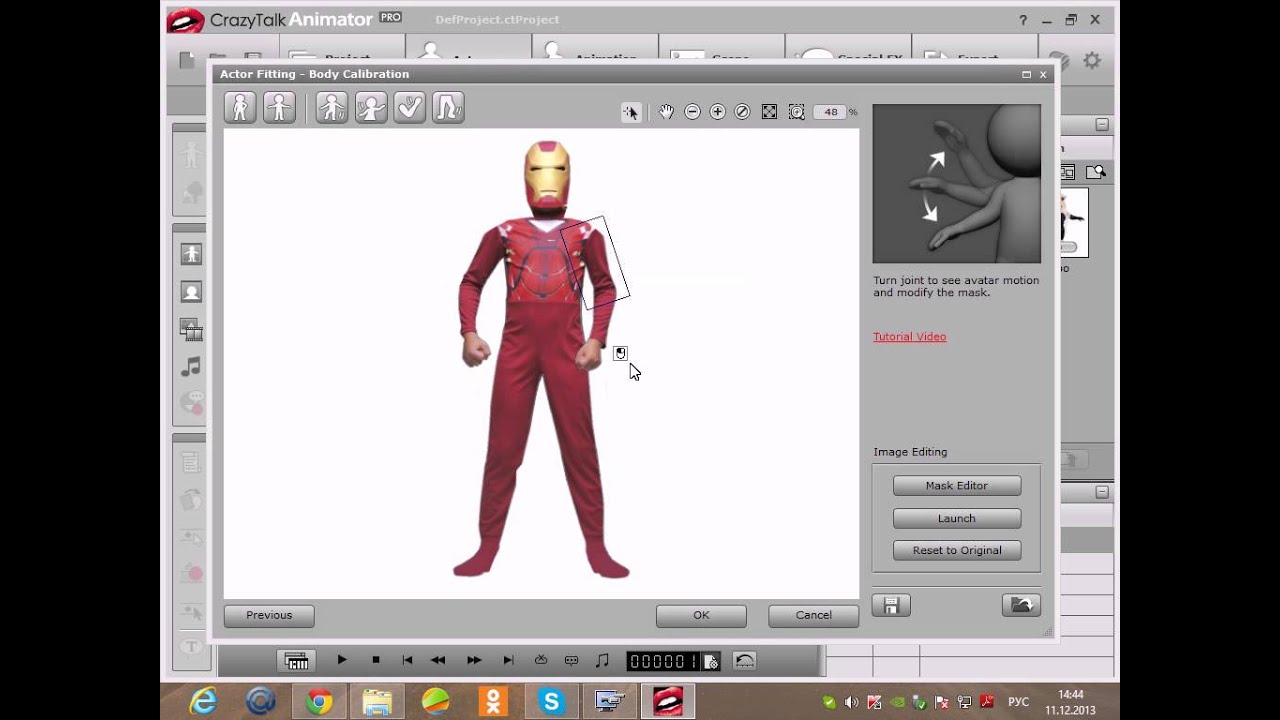
Task: Open Odnoklassniki orange icon in taskbar
Action: click(x=493, y=701)
